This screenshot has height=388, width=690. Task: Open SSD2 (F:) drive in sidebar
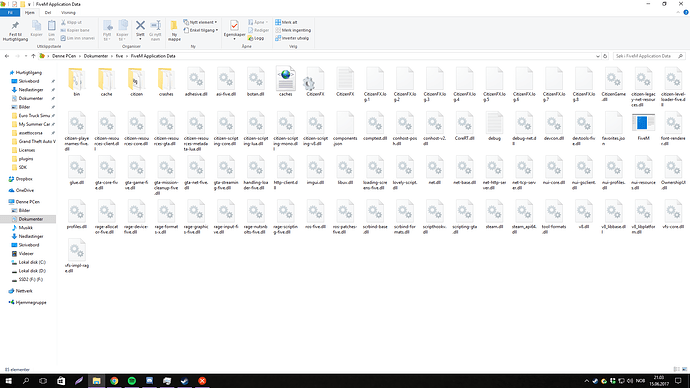point(30,280)
